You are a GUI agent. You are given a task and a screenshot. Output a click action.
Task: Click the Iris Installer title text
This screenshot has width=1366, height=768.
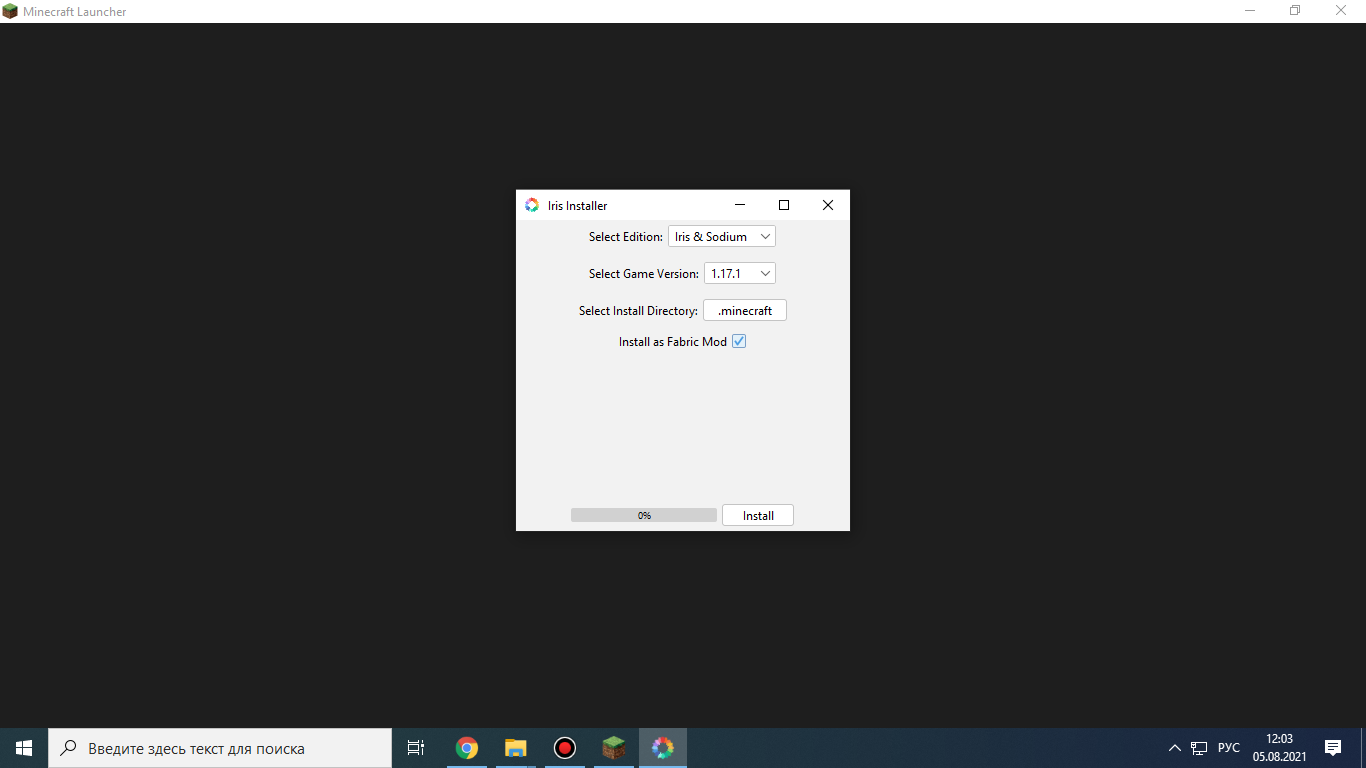pos(578,206)
